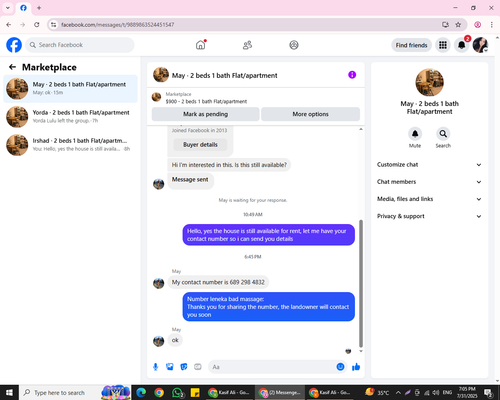Open the taskbar clock and date
The width and height of the screenshot is (500, 400).
pyautogui.click(x=467, y=393)
